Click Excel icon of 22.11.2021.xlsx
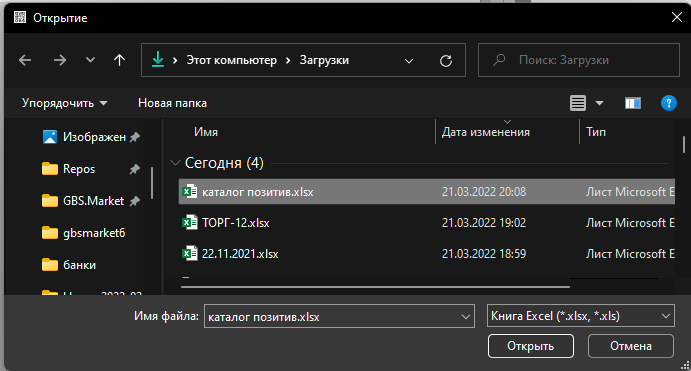 189,253
